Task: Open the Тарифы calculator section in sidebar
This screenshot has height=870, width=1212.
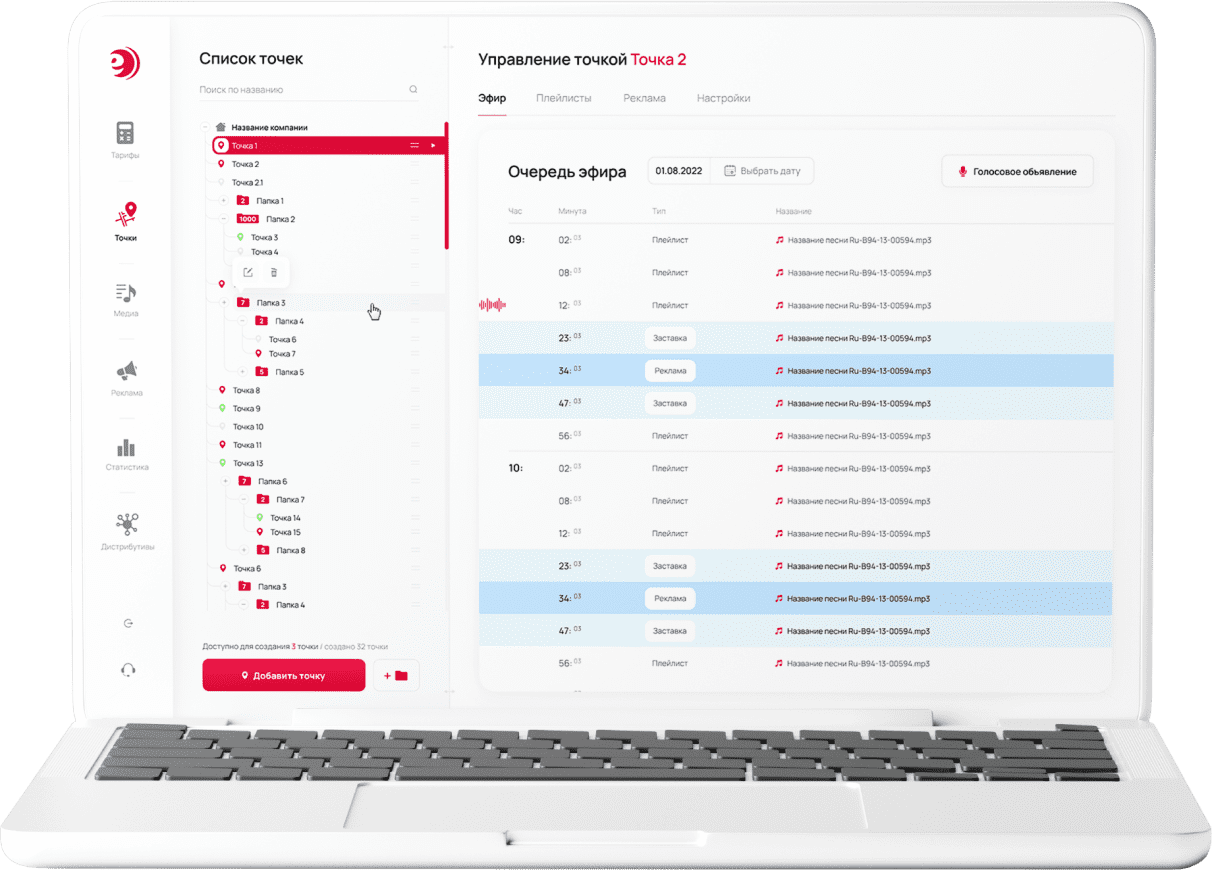Action: 125,133
